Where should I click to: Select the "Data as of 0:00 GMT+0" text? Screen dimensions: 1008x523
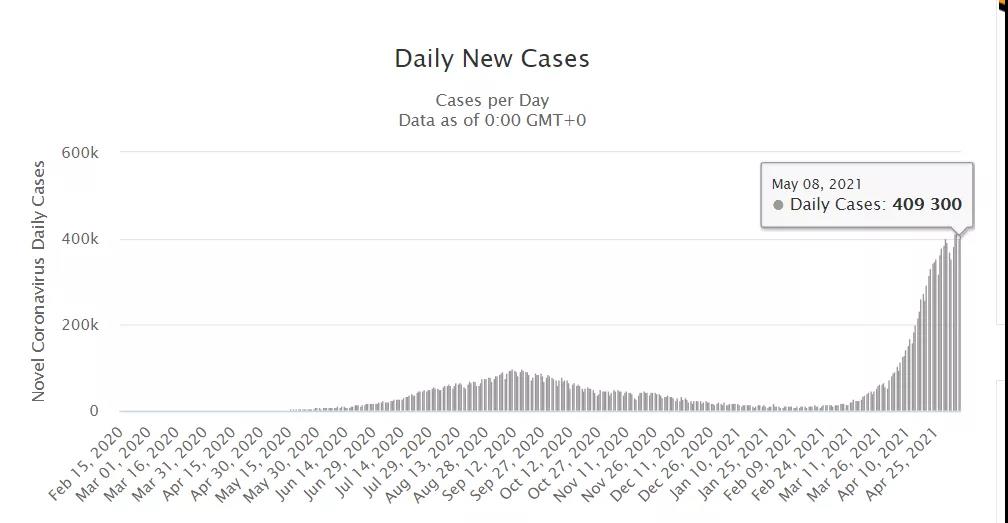click(492, 120)
